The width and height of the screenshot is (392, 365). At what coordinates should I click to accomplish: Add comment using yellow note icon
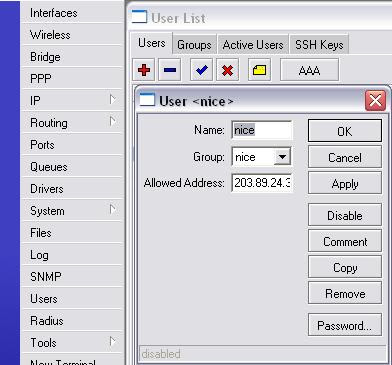259,70
